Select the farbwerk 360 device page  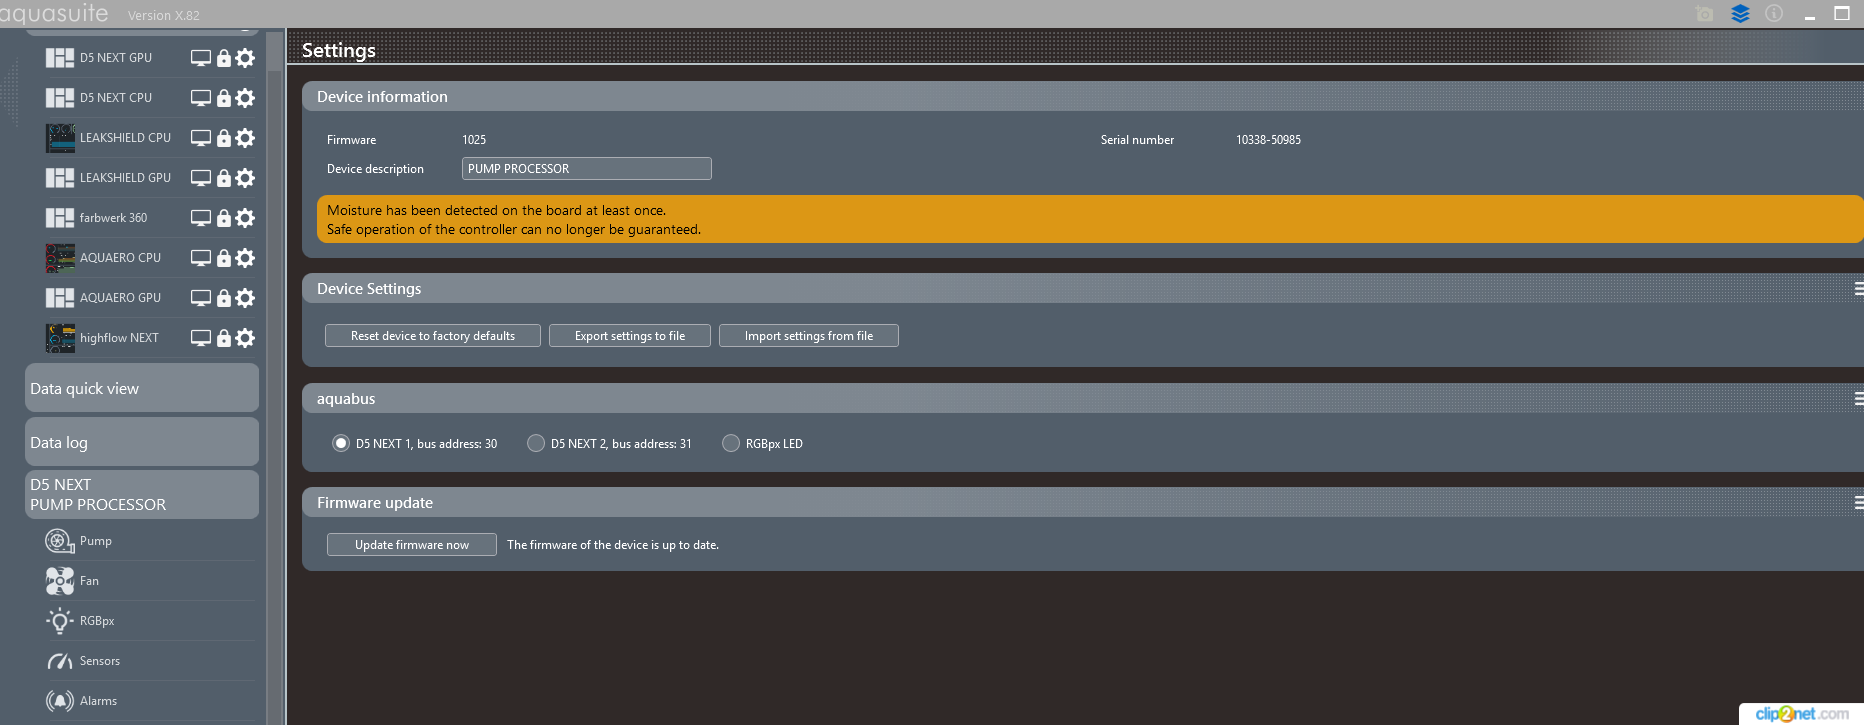click(116, 218)
